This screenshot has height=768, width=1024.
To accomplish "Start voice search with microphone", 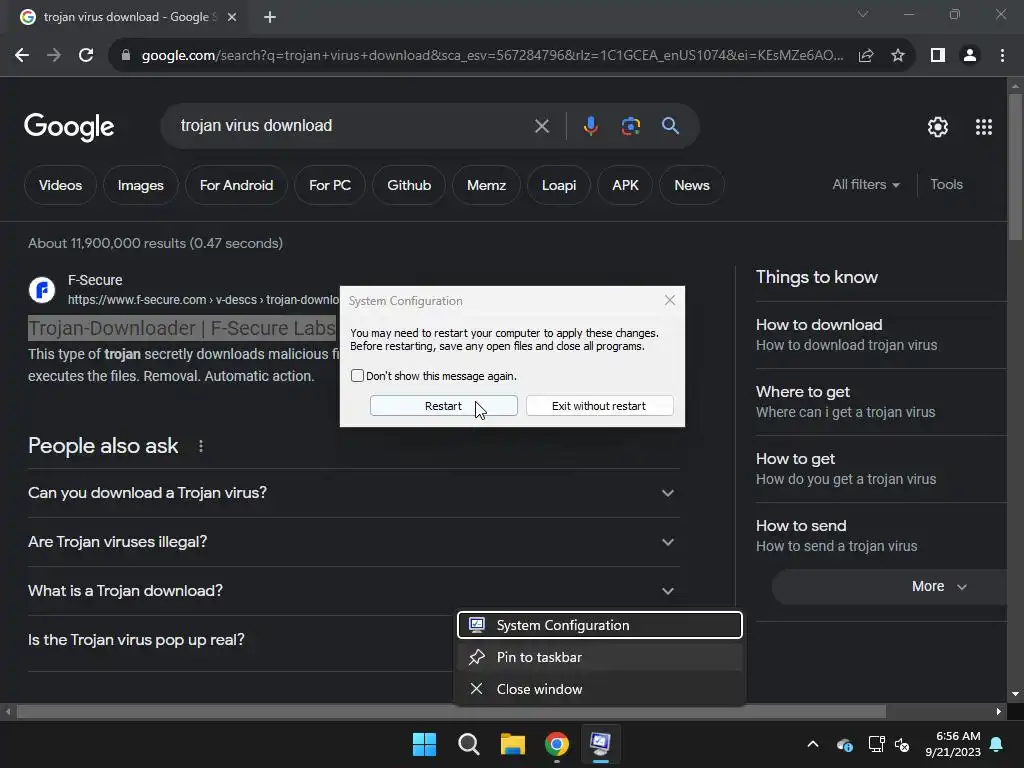I will 590,126.
